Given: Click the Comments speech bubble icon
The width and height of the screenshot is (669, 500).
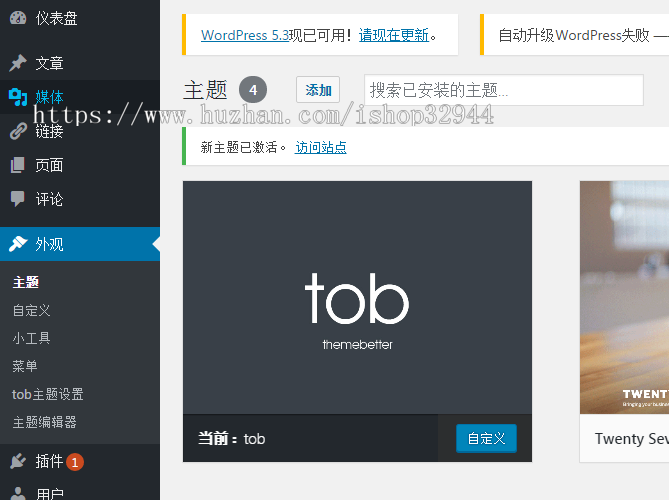Looking at the screenshot, I should (18, 199).
